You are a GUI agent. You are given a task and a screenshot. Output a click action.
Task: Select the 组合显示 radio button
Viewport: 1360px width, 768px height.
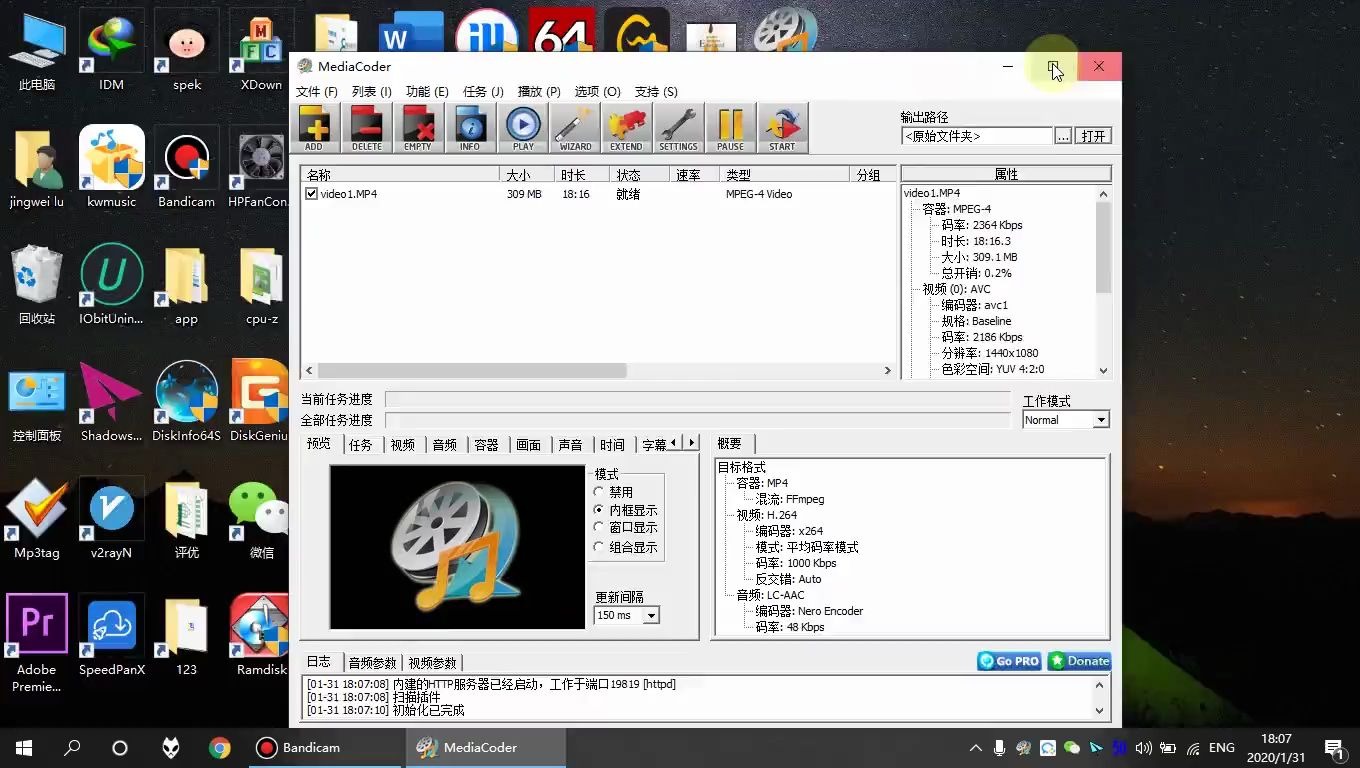pos(599,547)
